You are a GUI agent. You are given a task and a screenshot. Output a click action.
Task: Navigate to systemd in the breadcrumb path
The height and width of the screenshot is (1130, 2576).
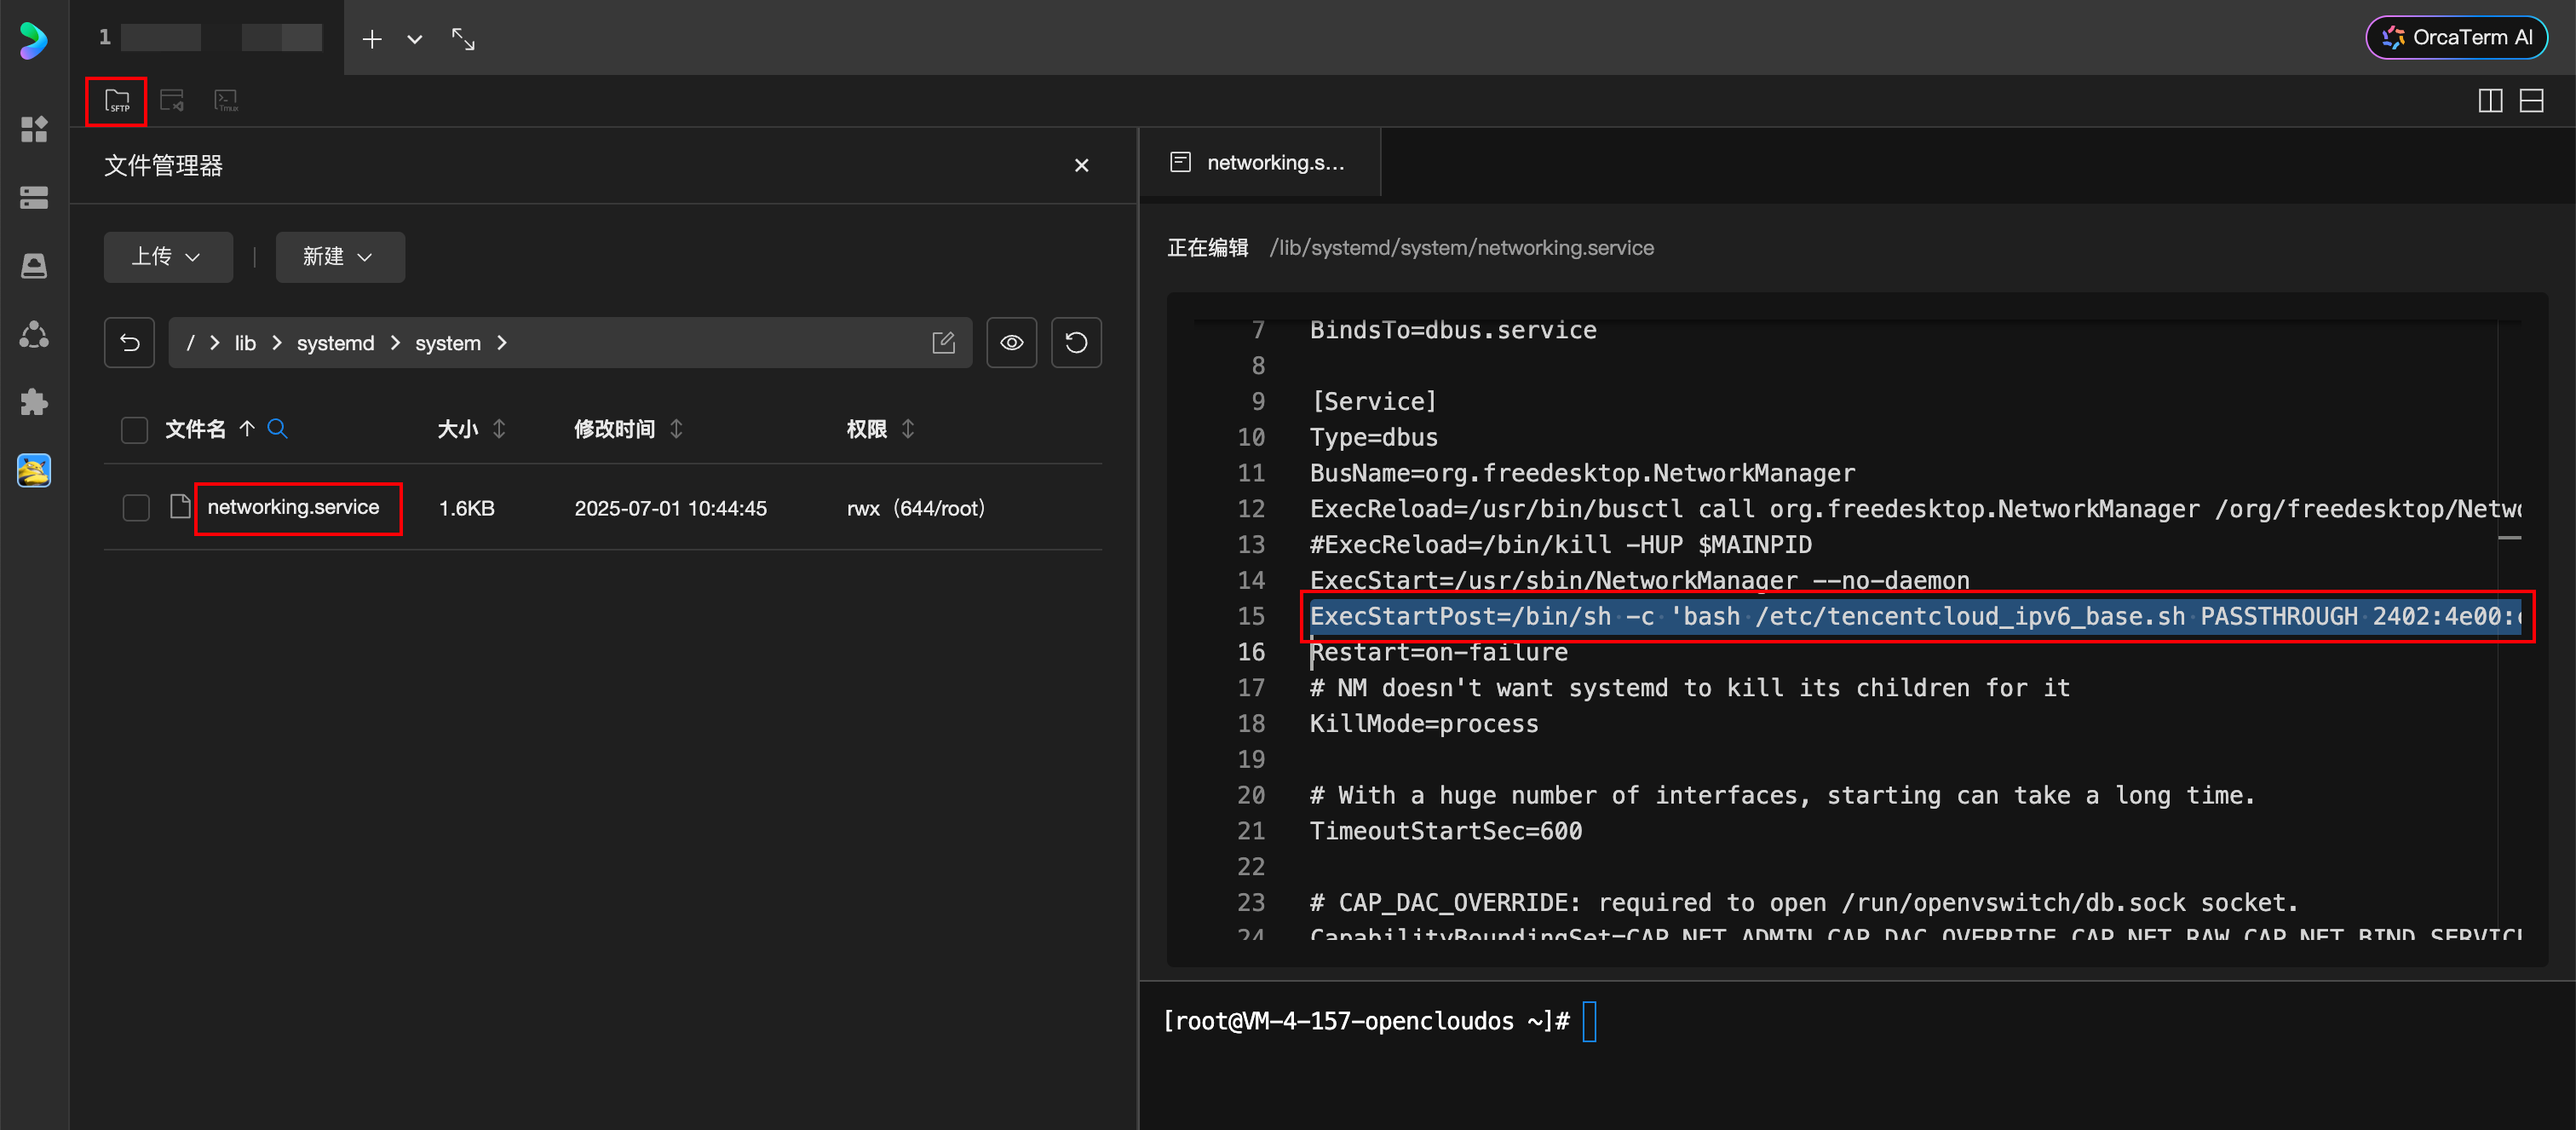click(x=335, y=343)
